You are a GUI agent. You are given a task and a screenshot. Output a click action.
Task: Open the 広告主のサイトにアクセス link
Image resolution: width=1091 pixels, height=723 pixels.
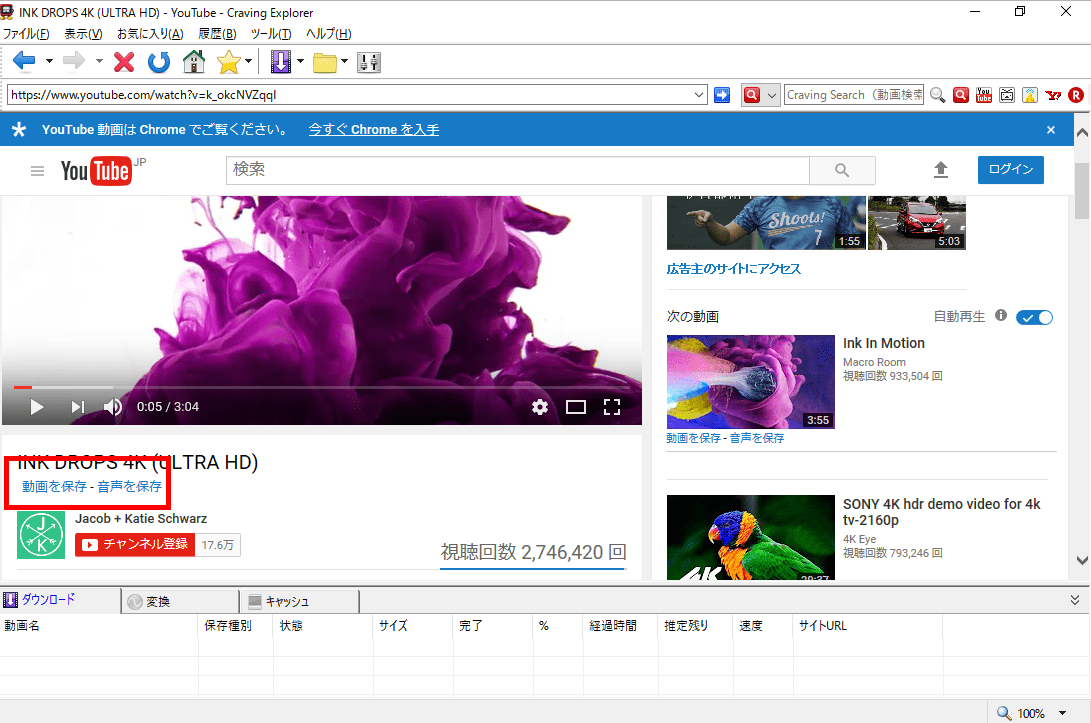point(733,269)
